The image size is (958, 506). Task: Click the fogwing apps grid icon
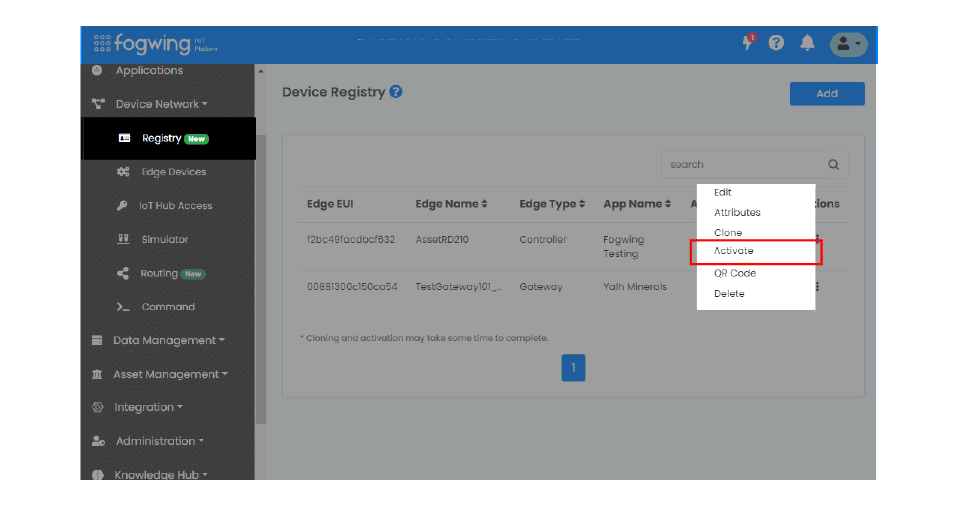[x=102, y=43]
